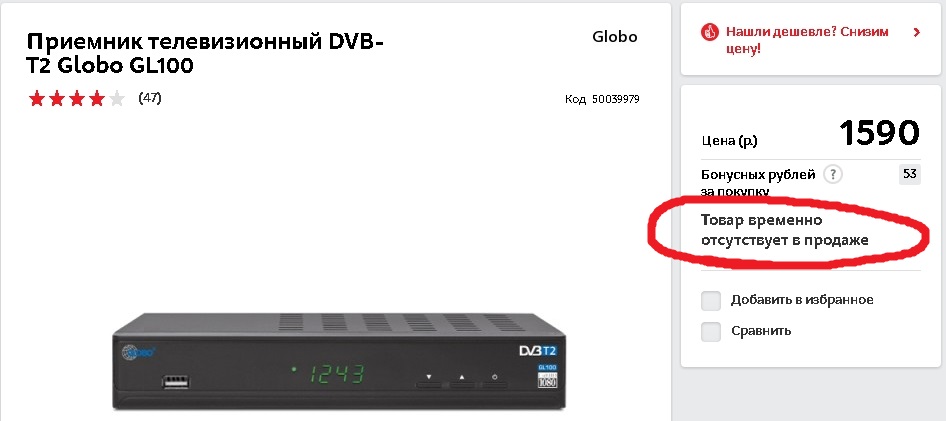Click the red thumbs-up icon
946x421 pixels.
coord(710,32)
